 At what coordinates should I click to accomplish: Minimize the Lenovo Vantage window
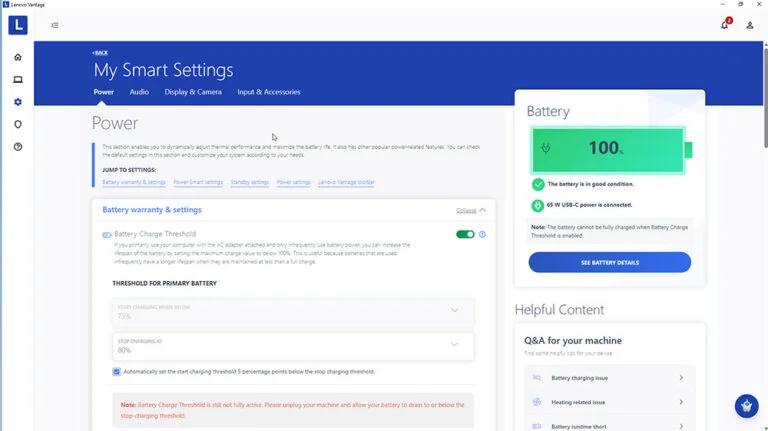(722, 4)
